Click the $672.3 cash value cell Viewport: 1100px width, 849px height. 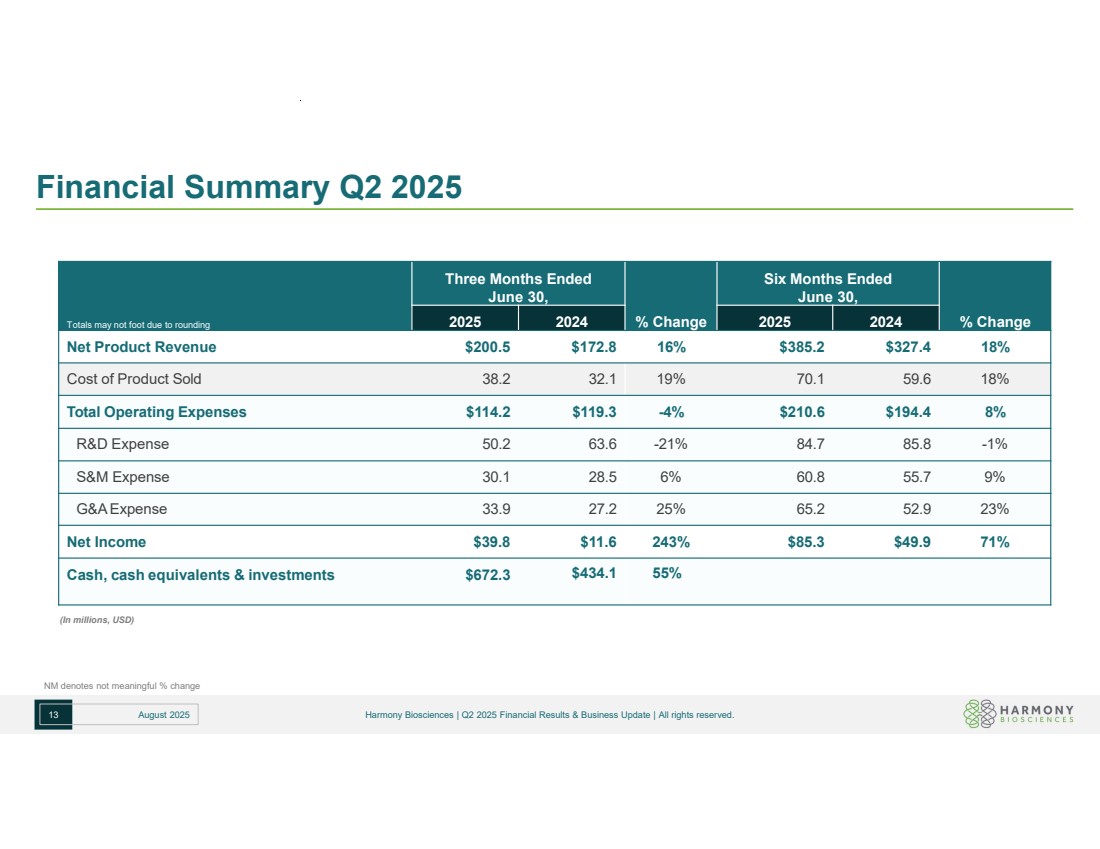tap(487, 575)
